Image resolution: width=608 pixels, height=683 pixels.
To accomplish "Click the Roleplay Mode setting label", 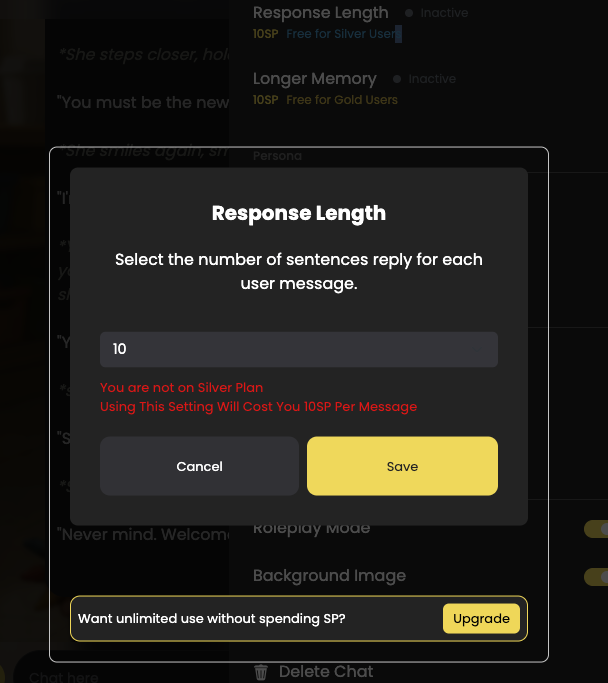I will click(311, 528).
